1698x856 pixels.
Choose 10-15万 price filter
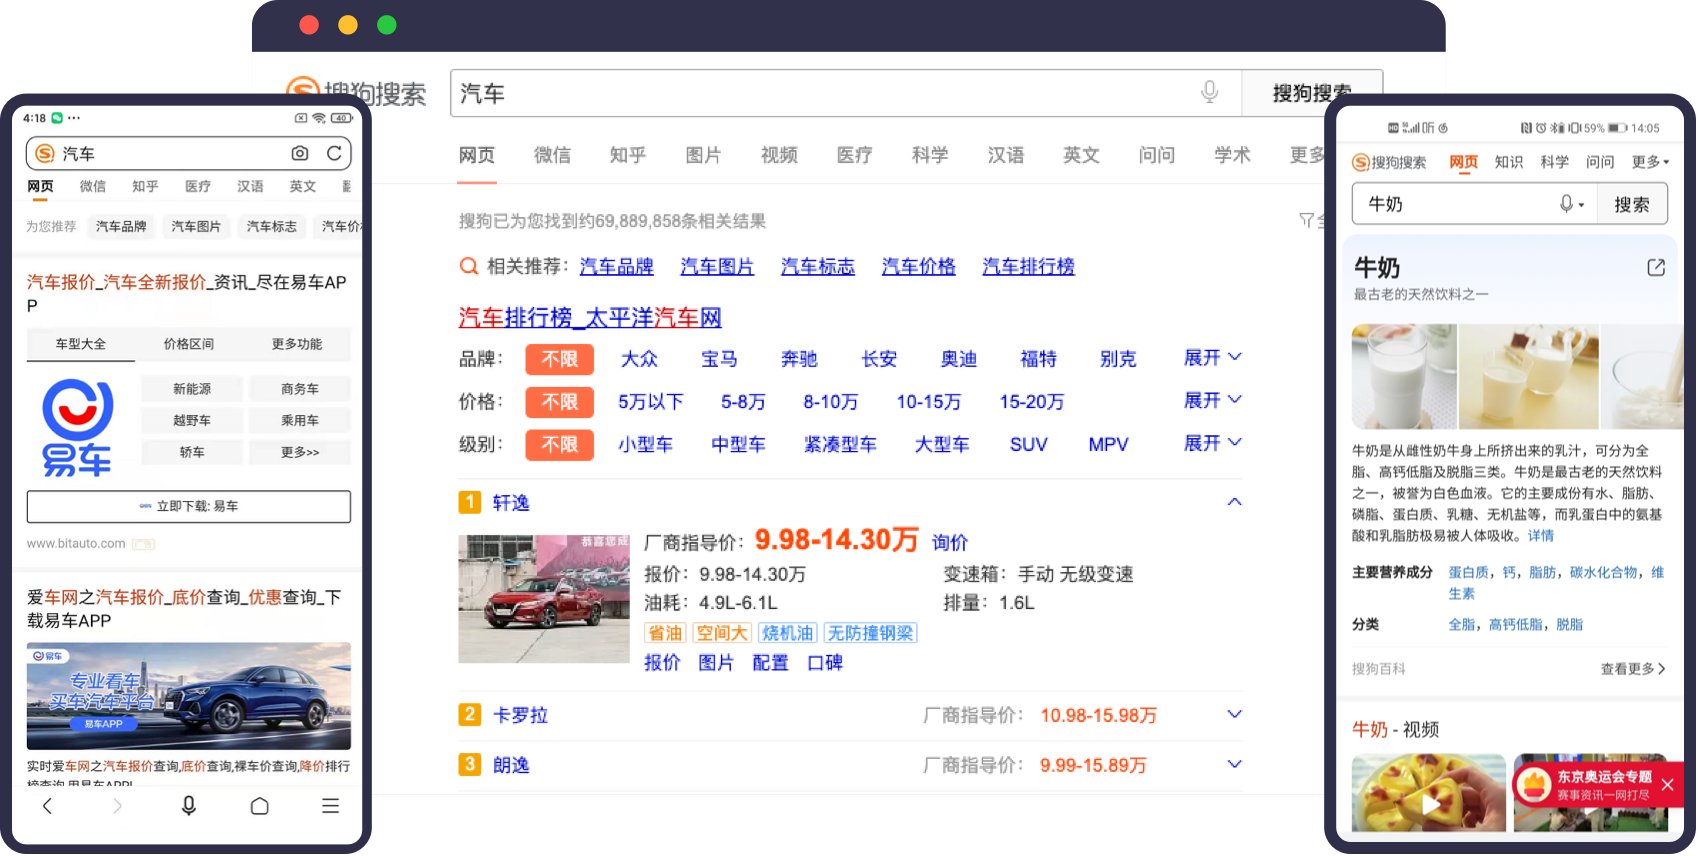click(928, 402)
